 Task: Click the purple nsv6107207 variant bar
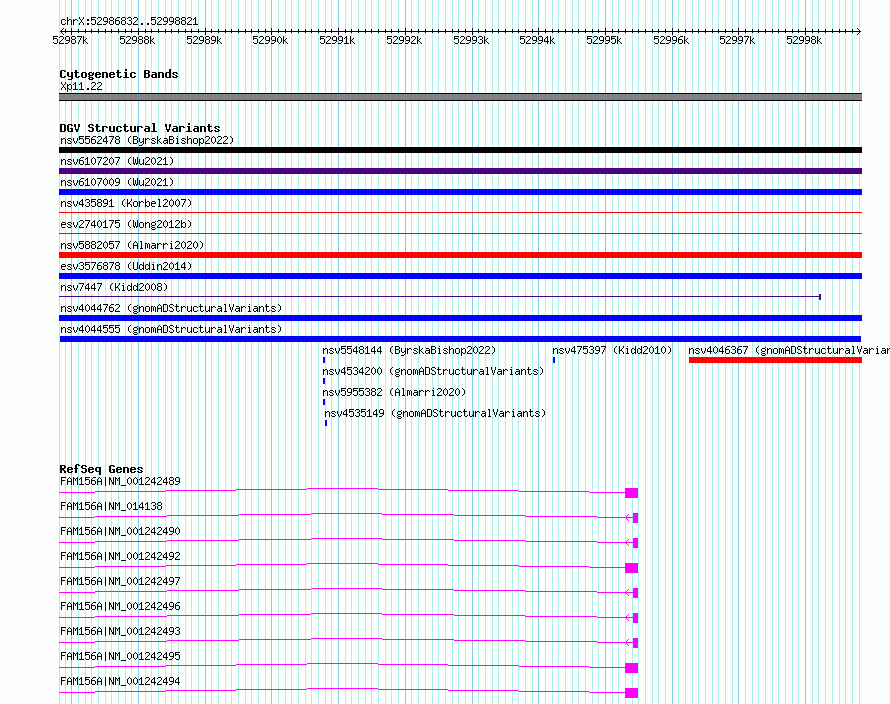pyautogui.click(x=460, y=171)
